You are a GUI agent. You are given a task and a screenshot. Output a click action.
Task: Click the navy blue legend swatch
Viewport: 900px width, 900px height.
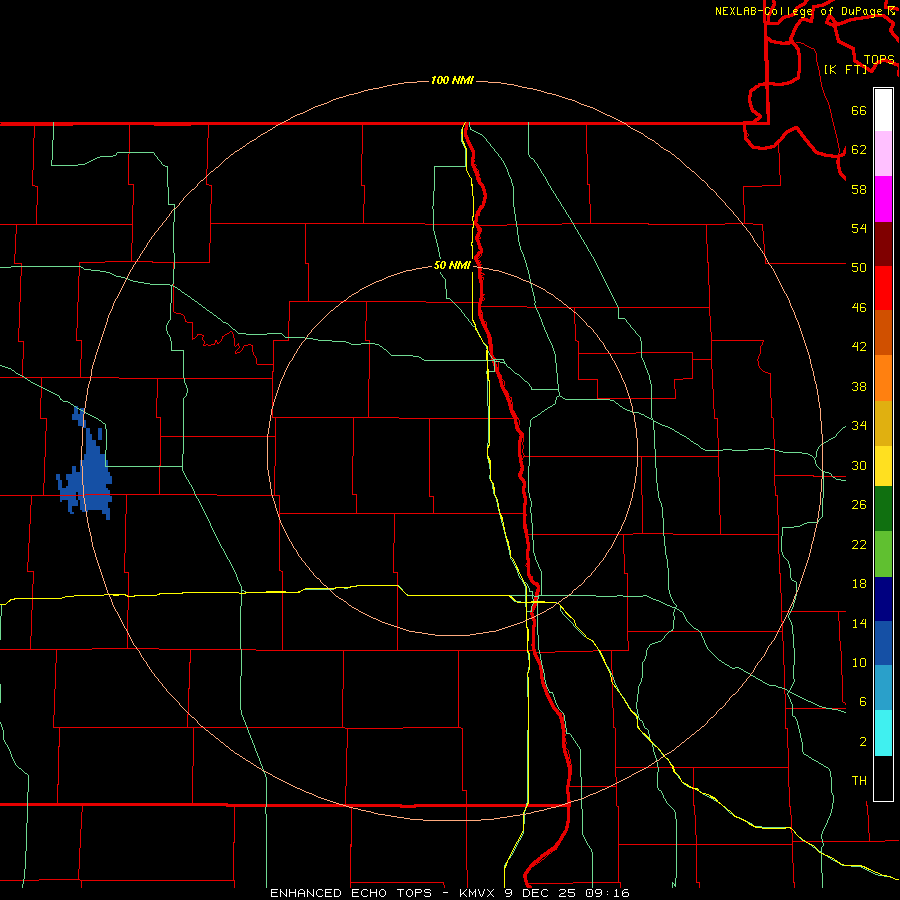[x=883, y=599]
